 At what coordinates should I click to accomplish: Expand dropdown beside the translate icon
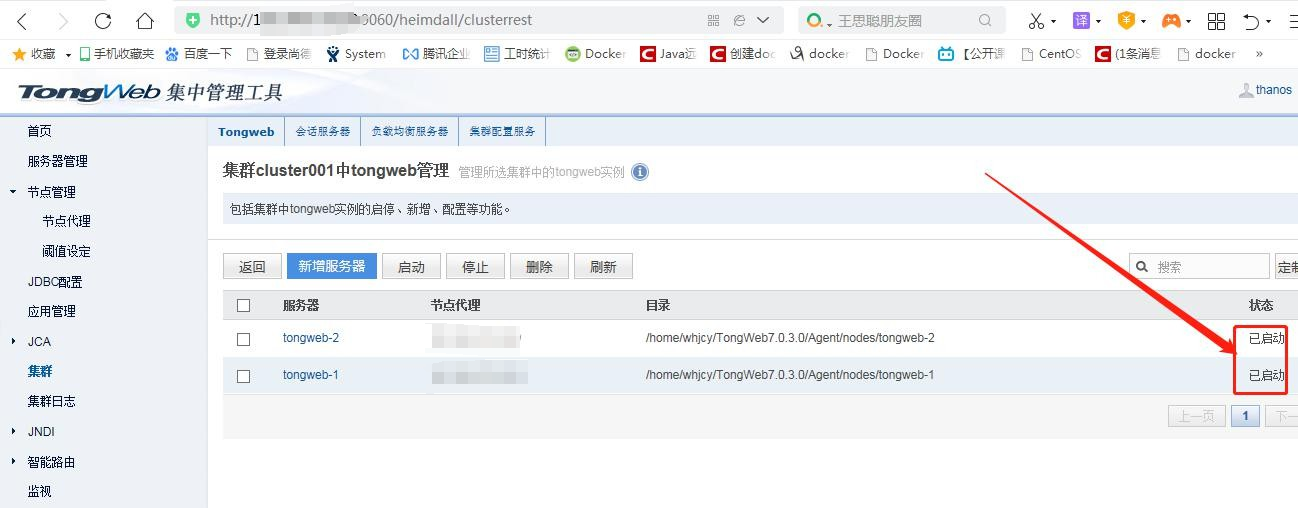tap(1098, 21)
